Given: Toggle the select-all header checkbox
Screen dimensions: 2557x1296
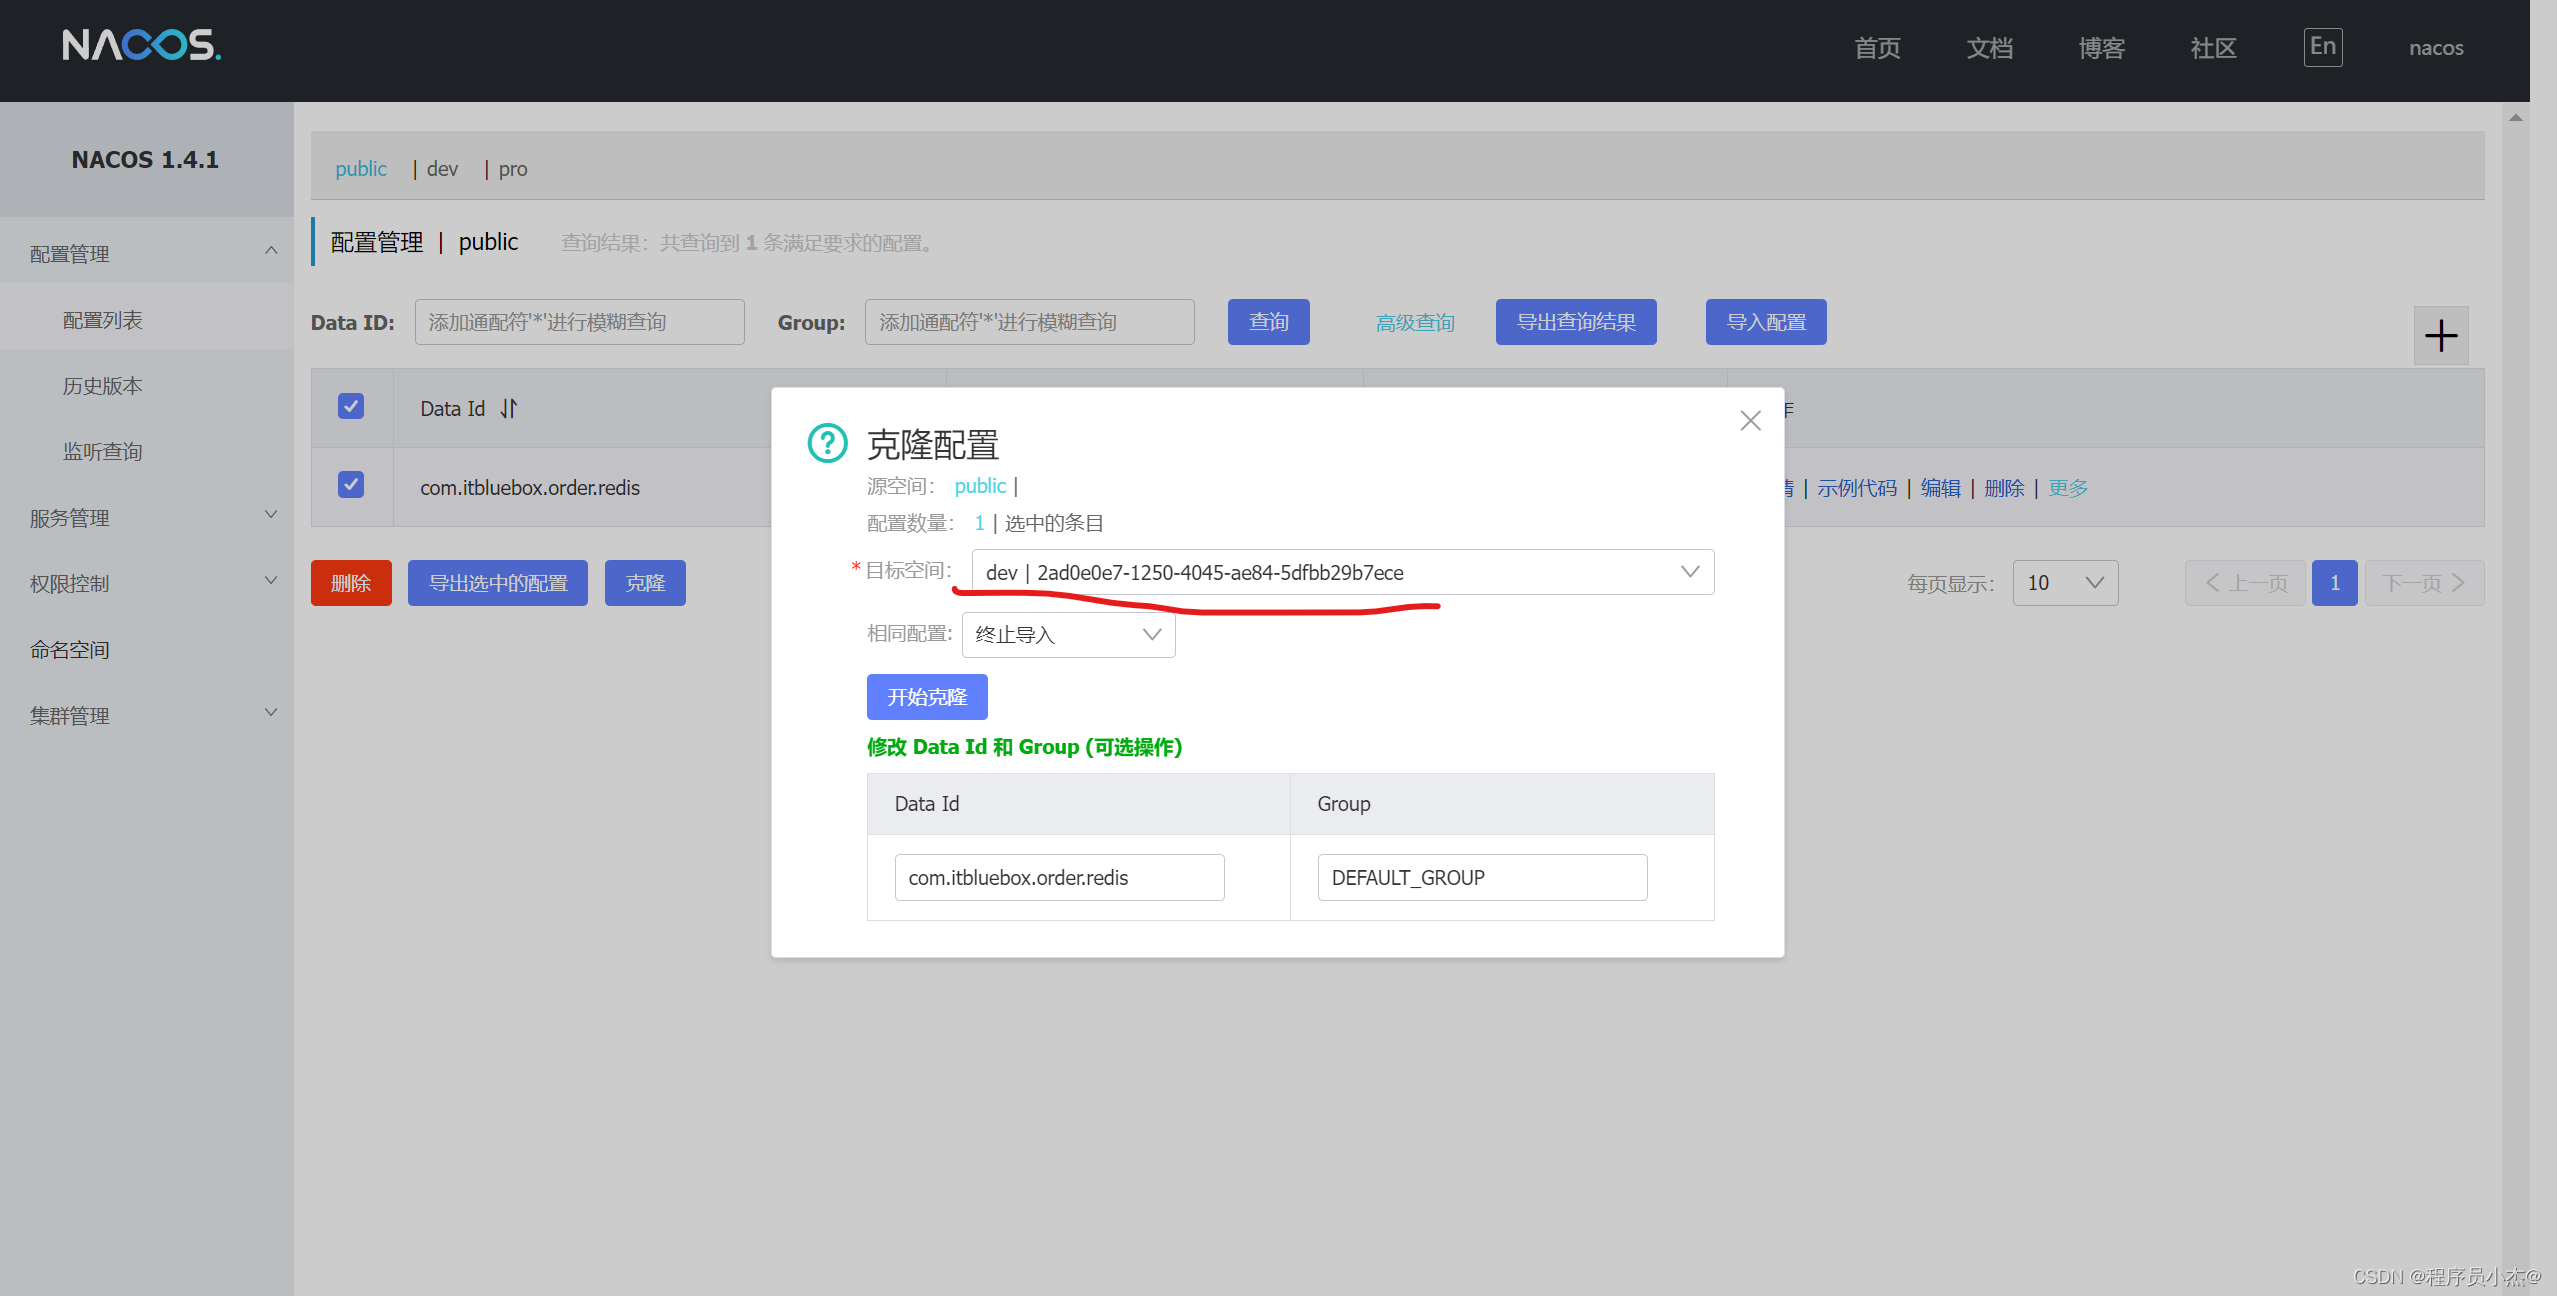Looking at the screenshot, I should coord(351,406).
